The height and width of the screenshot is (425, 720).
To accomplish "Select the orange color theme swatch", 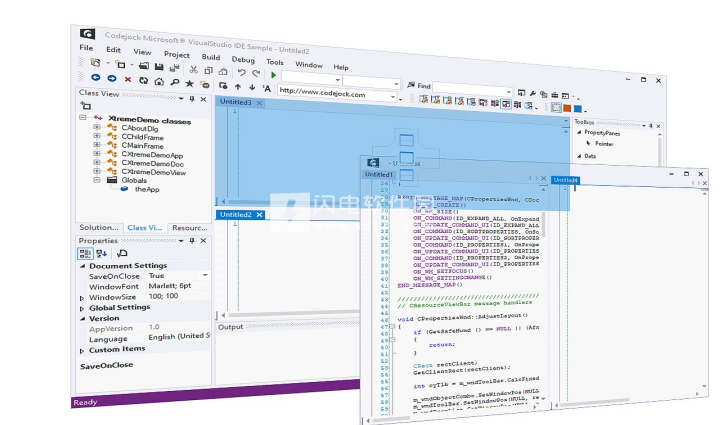I will click(567, 108).
